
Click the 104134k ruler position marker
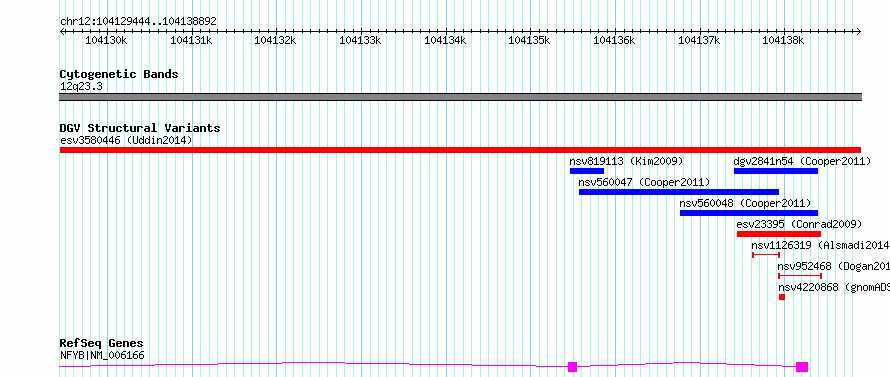coord(446,40)
